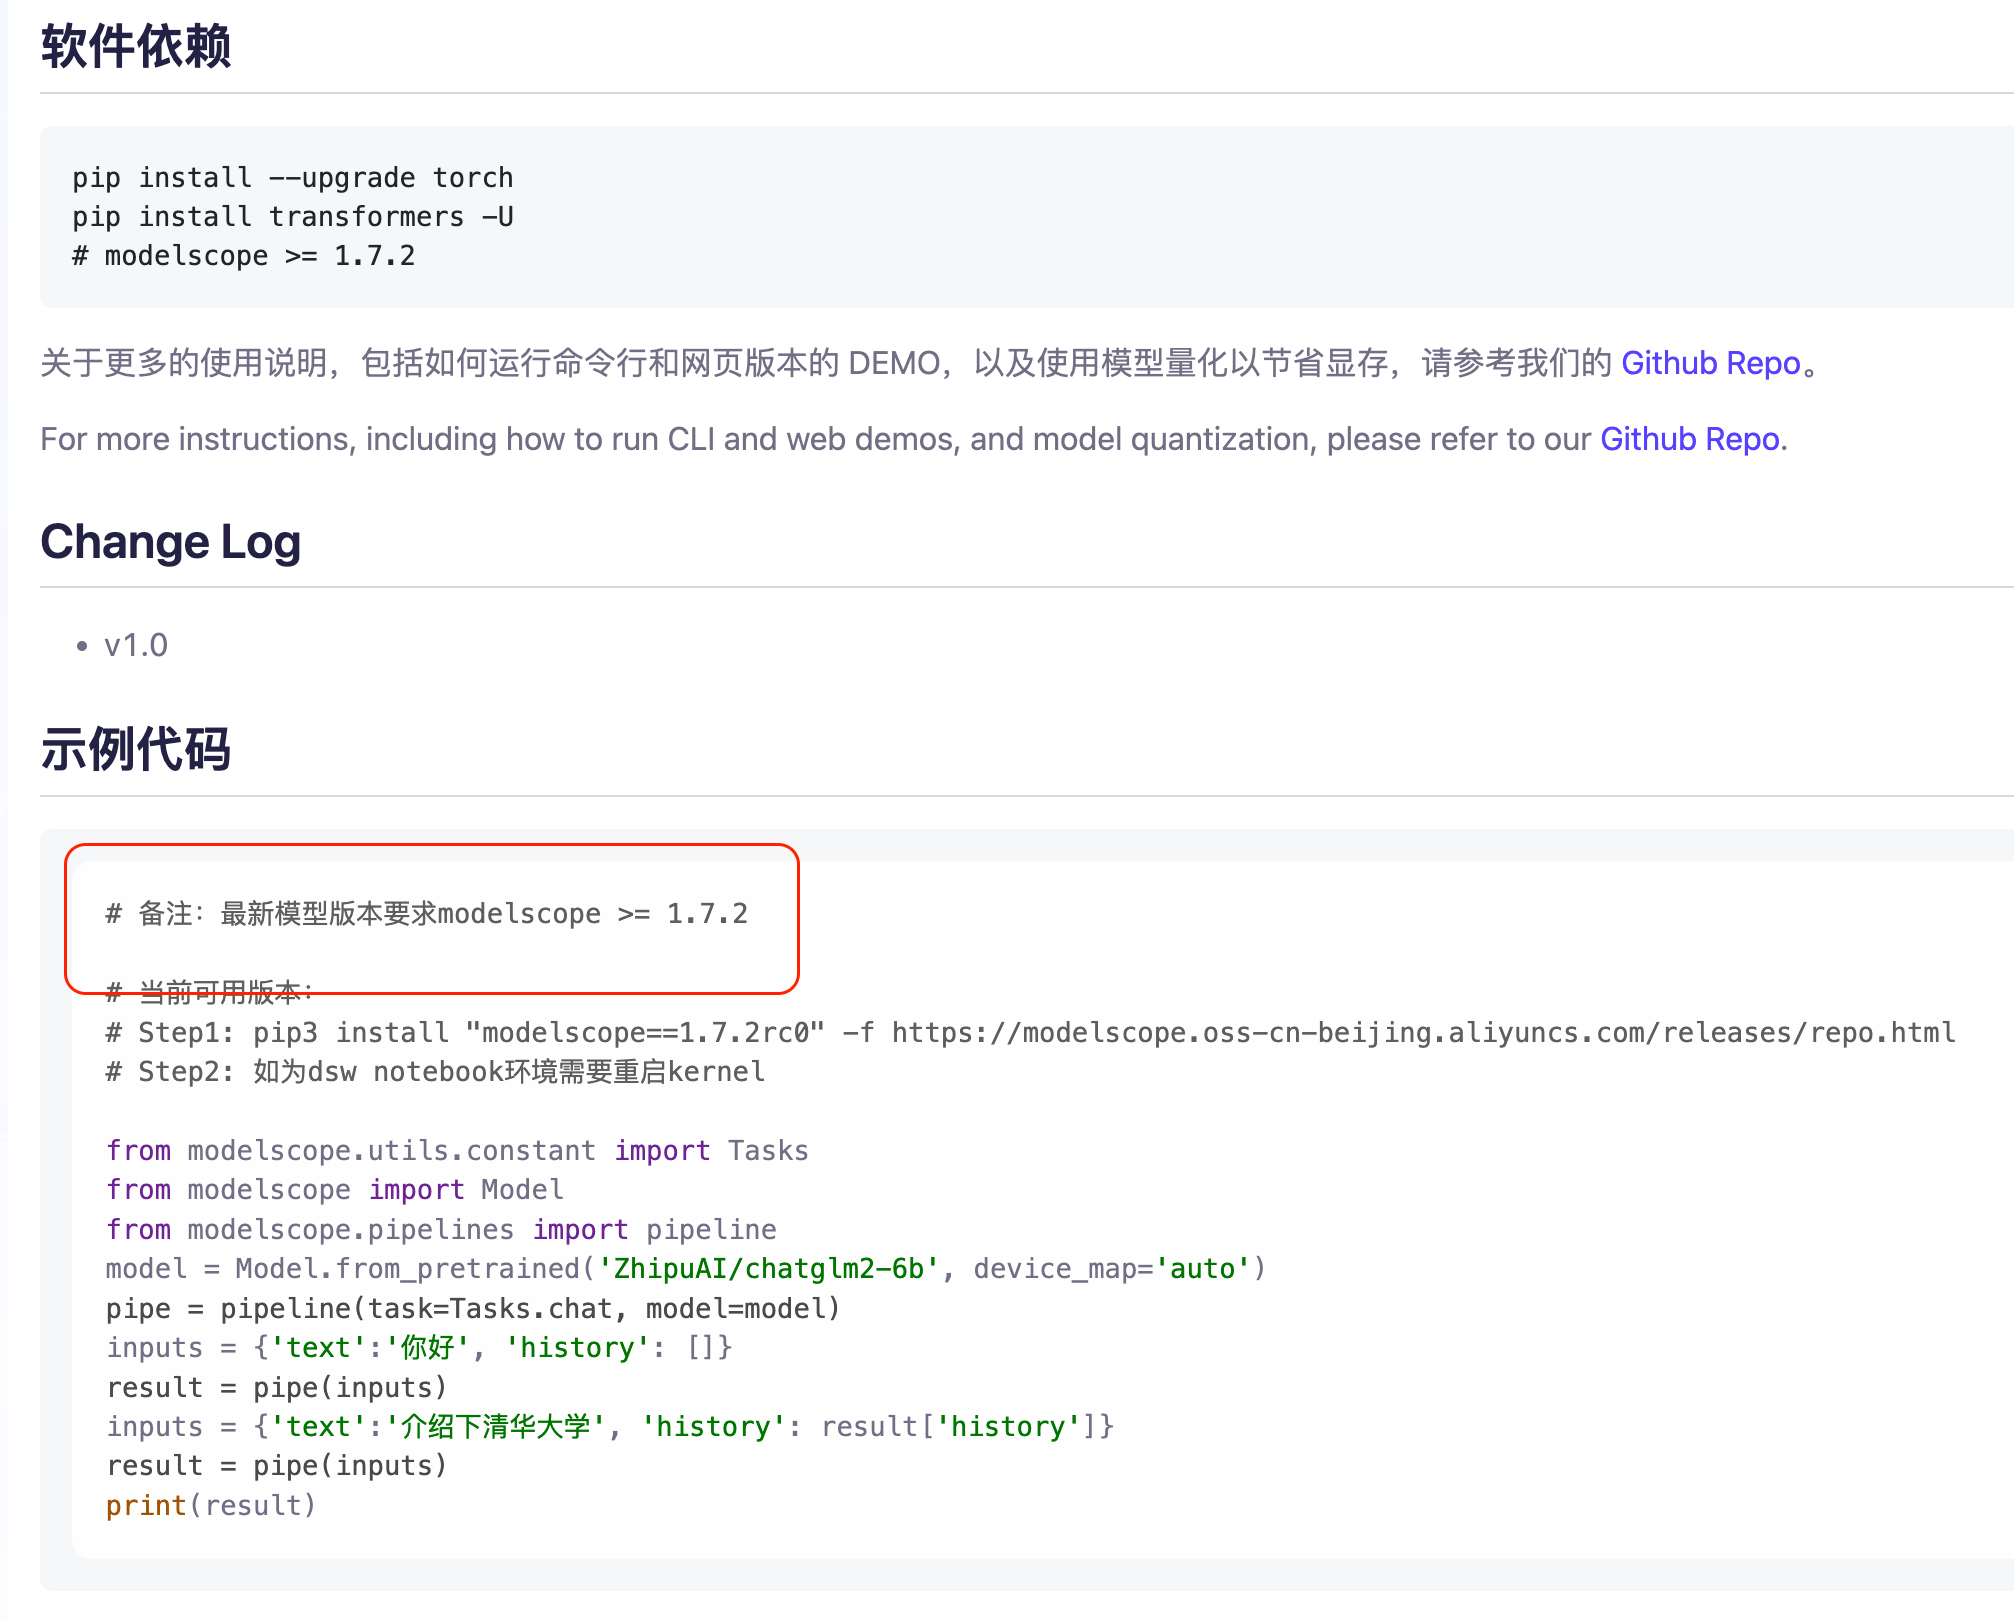Click the Model.from_pretrained 'ZhipuAI/chatglm2-6b' line
2014x1622 pixels.
[686, 1269]
